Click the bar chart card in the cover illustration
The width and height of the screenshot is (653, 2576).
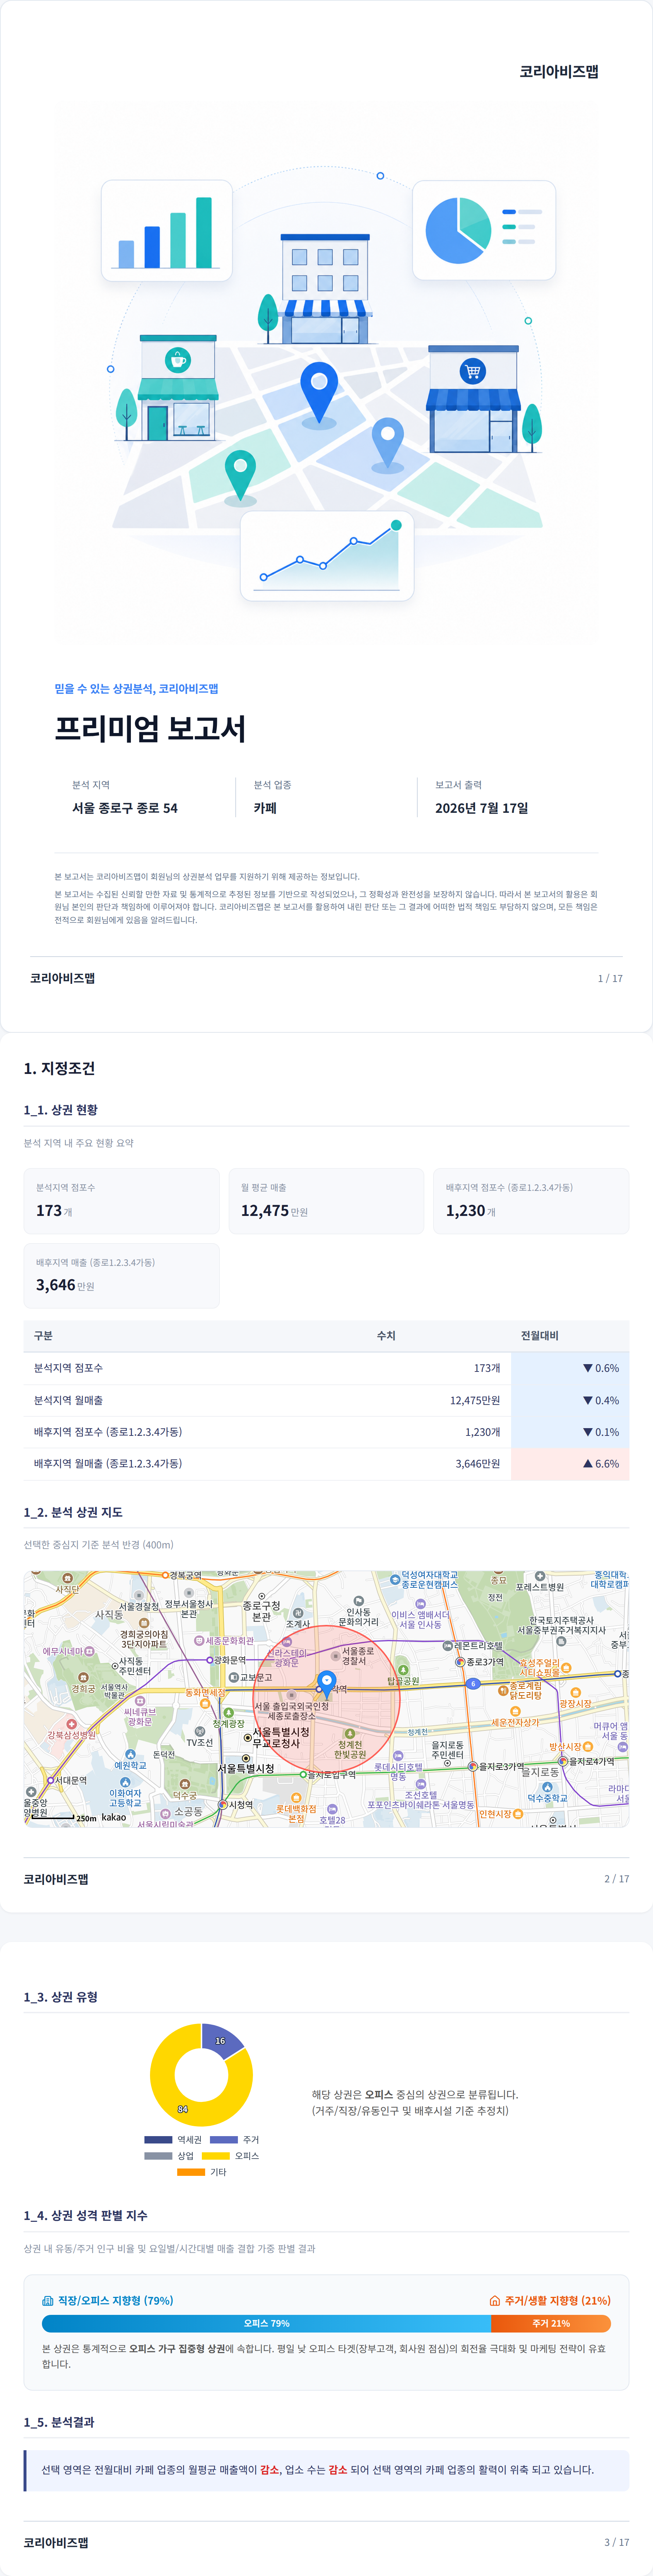tap(167, 230)
